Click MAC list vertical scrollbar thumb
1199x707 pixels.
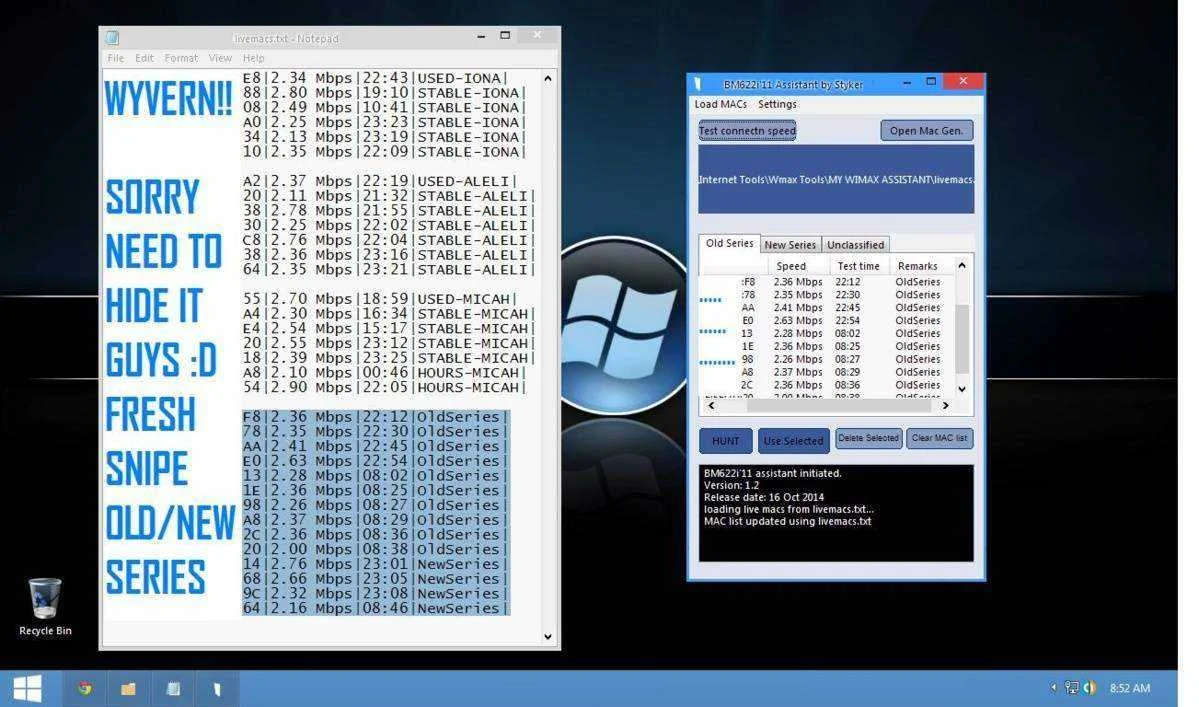[x=962, y=339]
